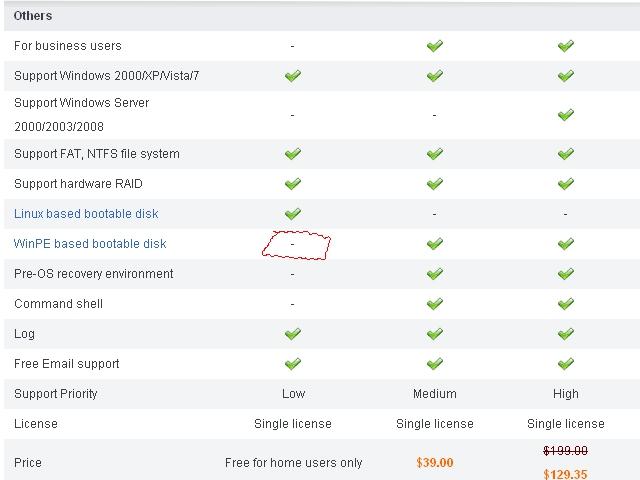The width and height of the screenshot is (640, 480).
Task: Click the business users checkmark in the $39.00 column
Action: click(x=434, y=46)
